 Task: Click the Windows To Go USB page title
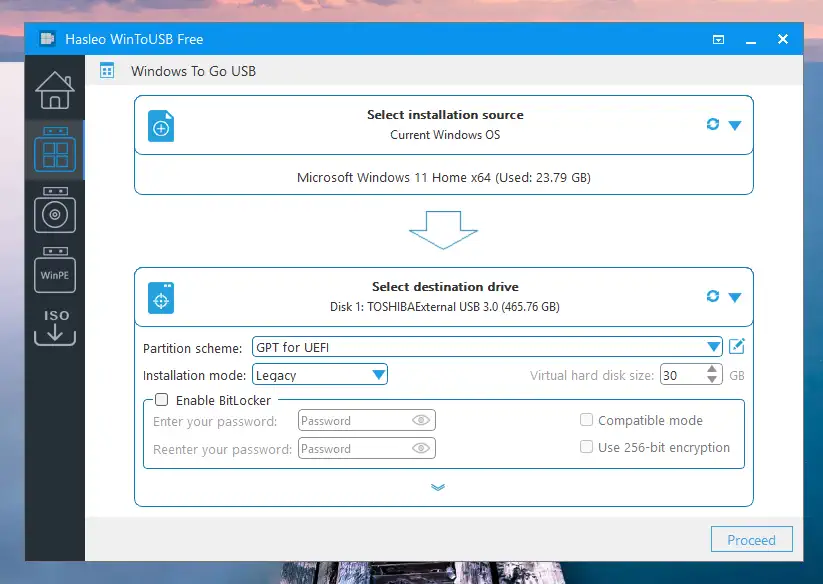click(193, 71)
